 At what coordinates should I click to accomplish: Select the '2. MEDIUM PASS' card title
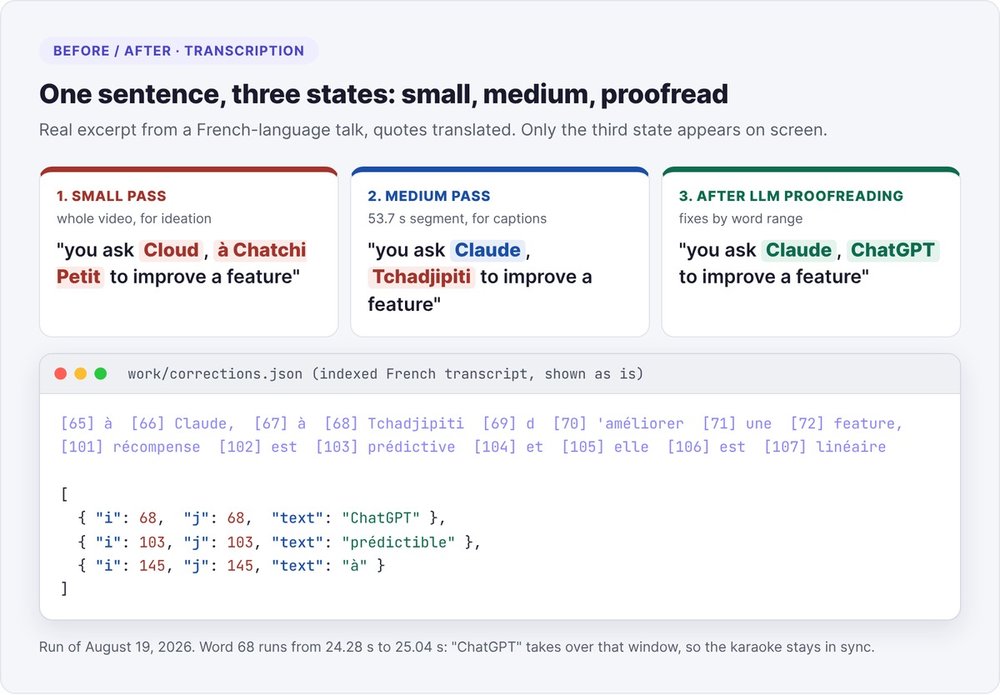[429, 196]
